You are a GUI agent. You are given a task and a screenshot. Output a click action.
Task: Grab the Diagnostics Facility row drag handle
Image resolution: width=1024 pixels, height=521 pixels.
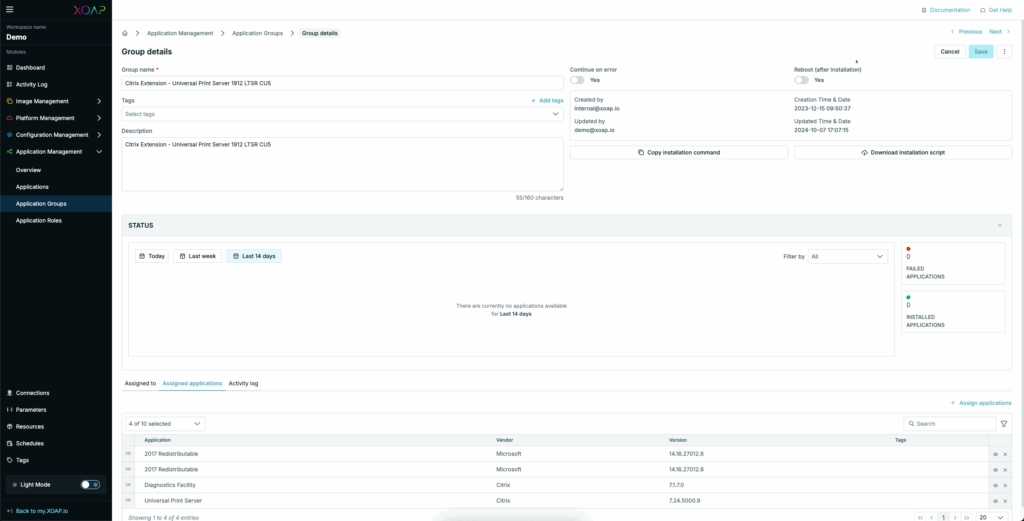coord(128,485)
